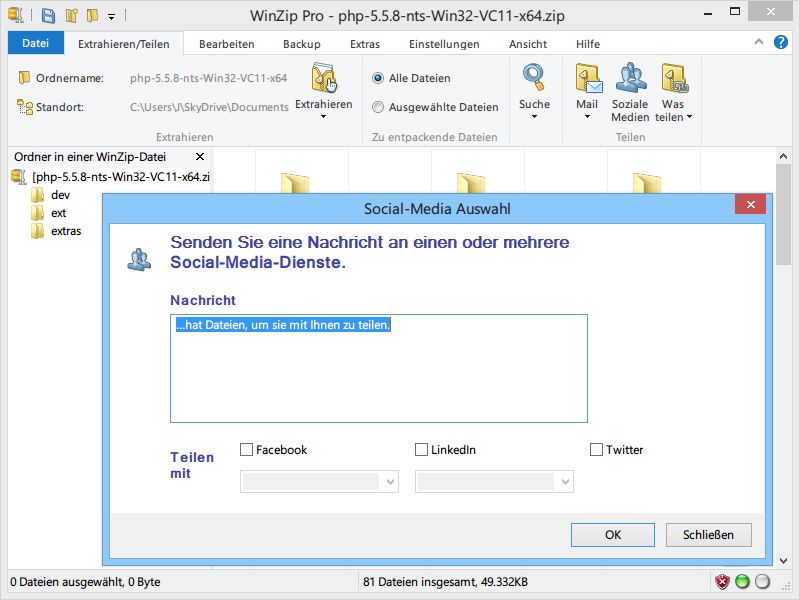Click the Ordnername field php-5.5.8-nts-Win32-VC11-x64
This screenshot has height=600, width=800.
tap(208, 78)
